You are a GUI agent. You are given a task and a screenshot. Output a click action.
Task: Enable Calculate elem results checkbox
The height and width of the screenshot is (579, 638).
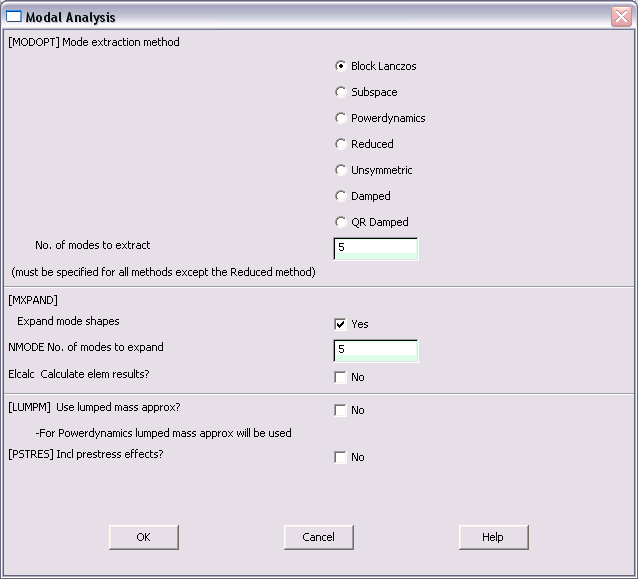tap(340, 377)
